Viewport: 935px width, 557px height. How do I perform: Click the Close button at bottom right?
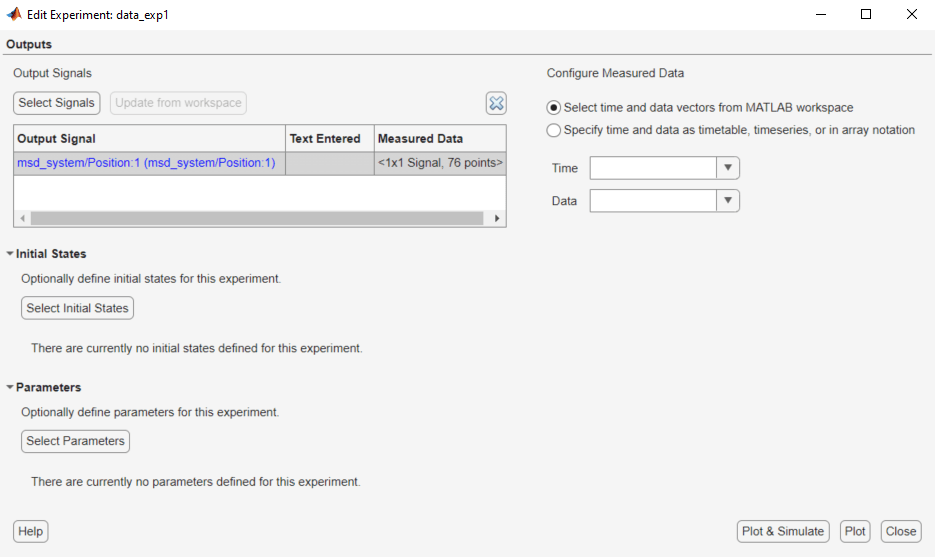click(x=900, y=531)
